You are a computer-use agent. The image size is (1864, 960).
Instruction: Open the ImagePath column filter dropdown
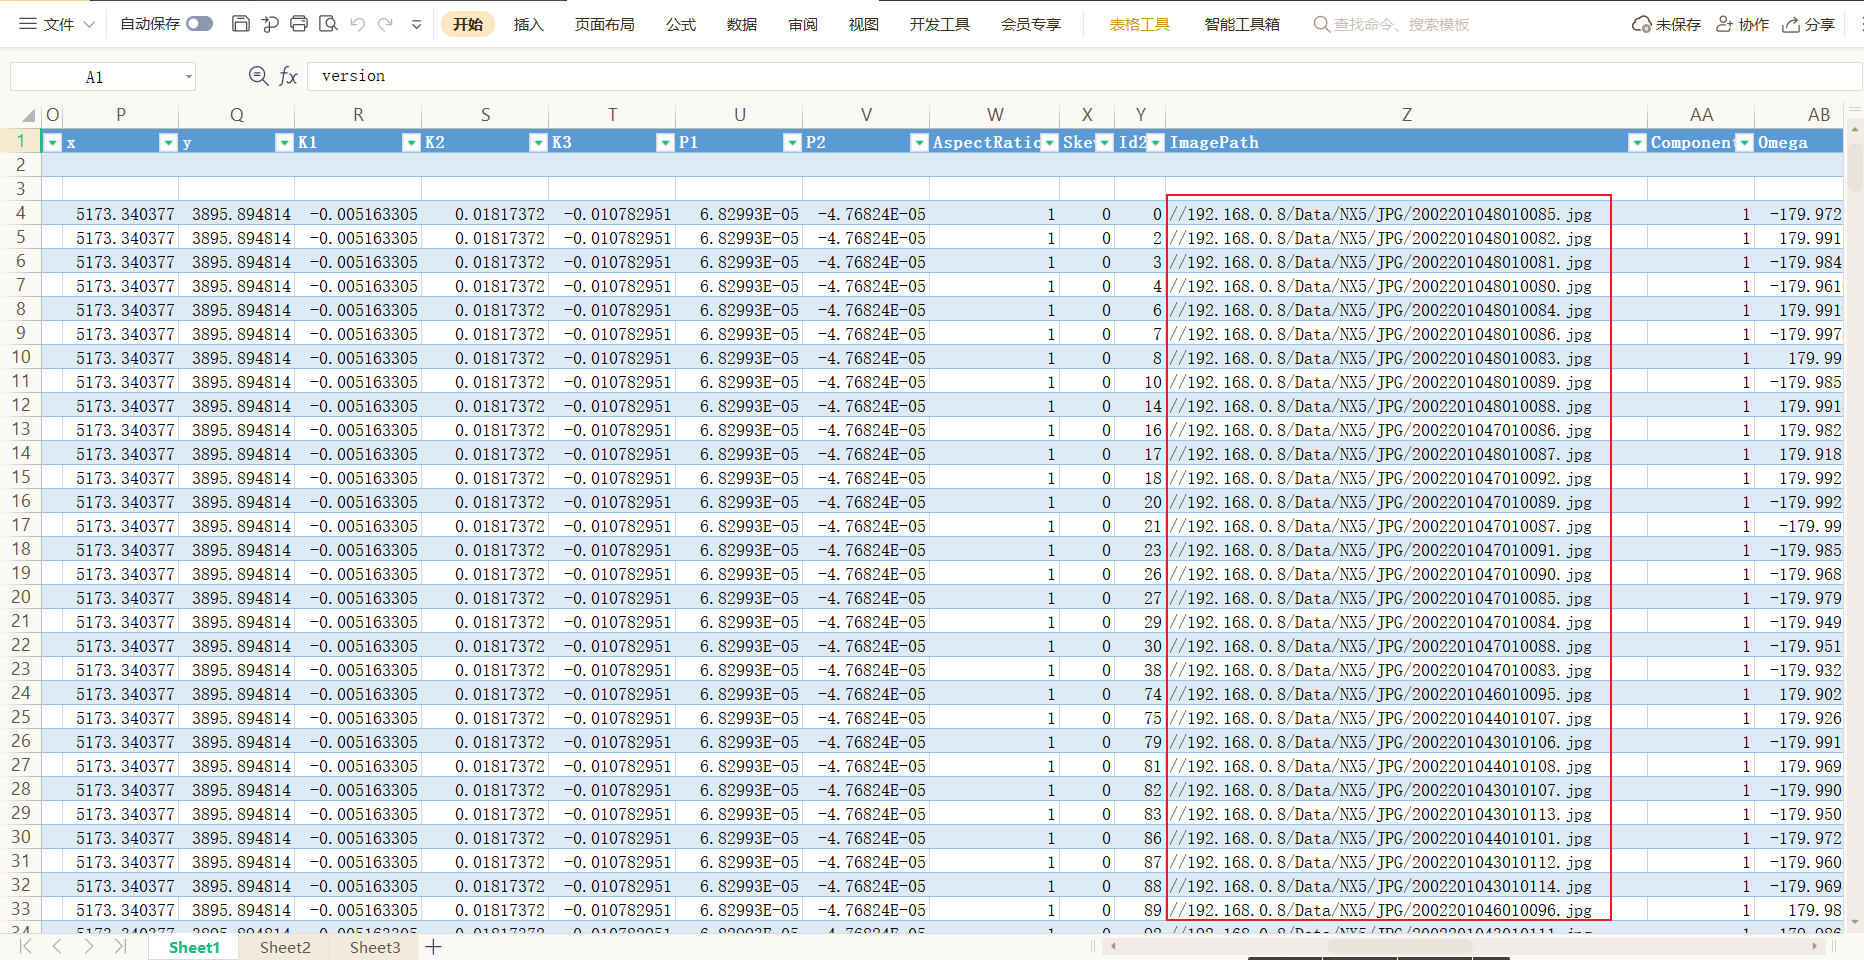pyautogui.click(x=1637, y=143)
